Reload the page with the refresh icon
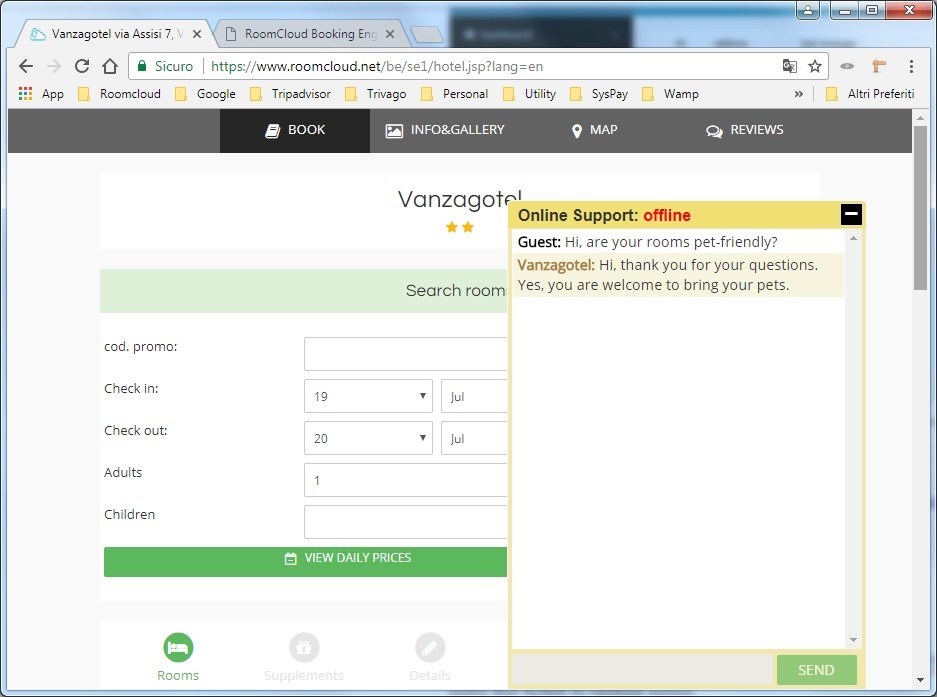 (x=82, y=66)
